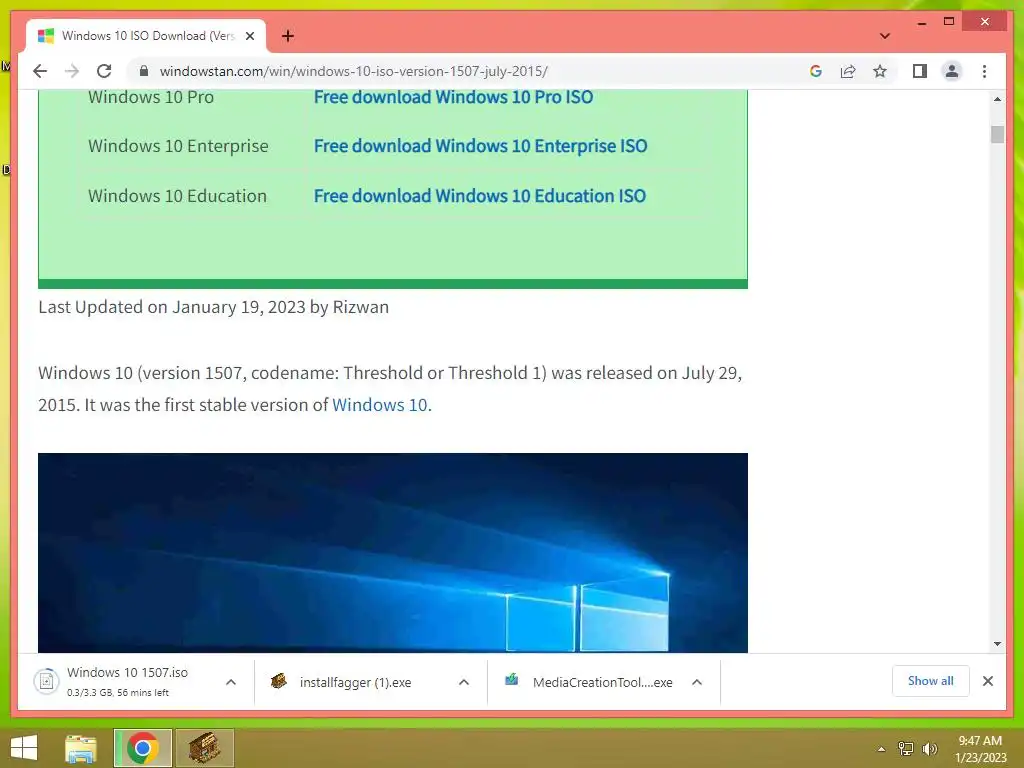
Task: Open Chrome's three-dot menu
Action: click(x=984, y=71)
